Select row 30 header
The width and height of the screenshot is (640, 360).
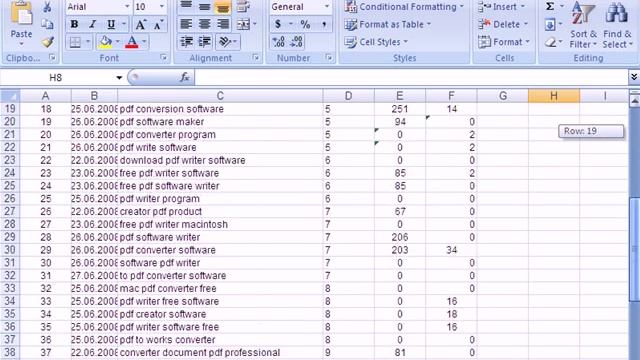click(10, 250)
